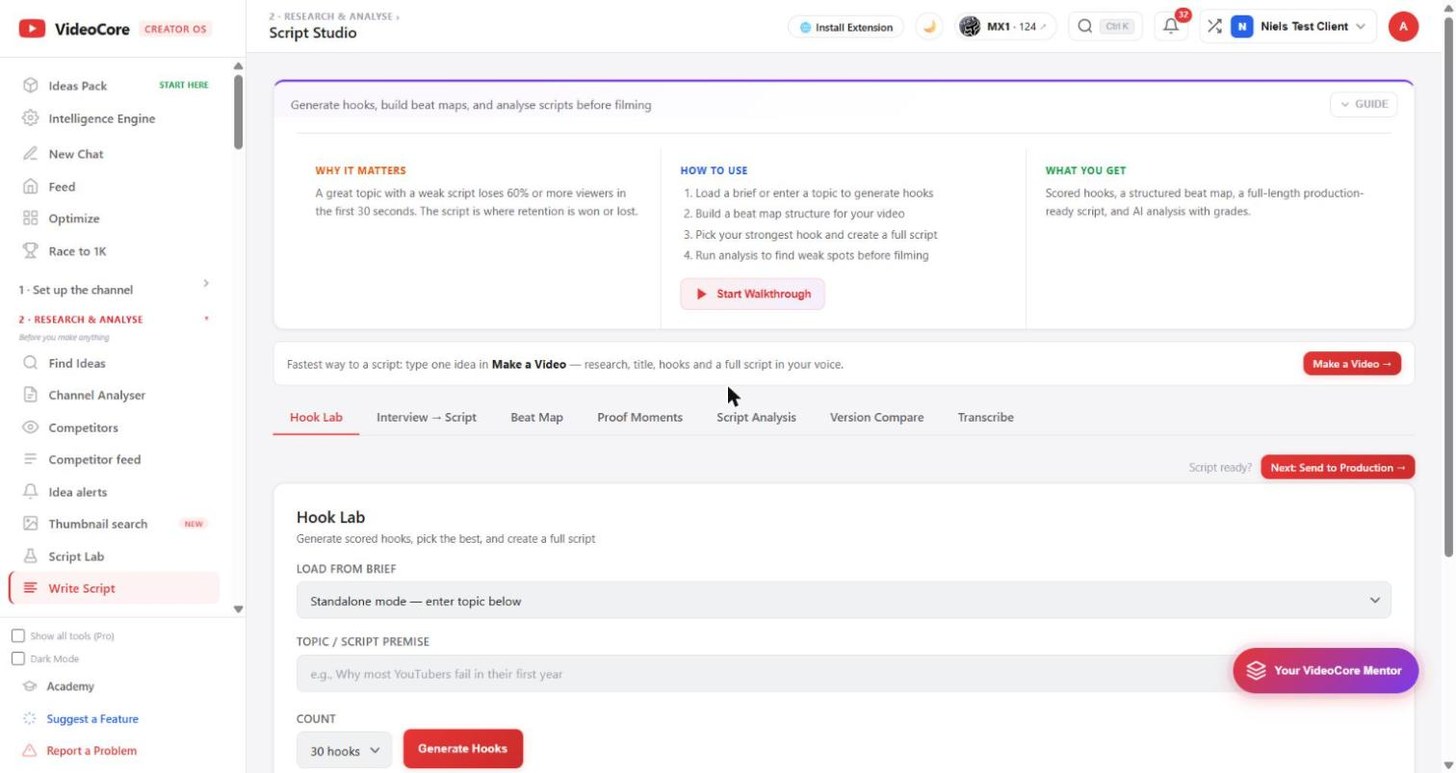Screen dimensions: 1456x773
Task: Click the Intelligence Engine gear icon
Action: pyautogui.click(x=30, y=118)
